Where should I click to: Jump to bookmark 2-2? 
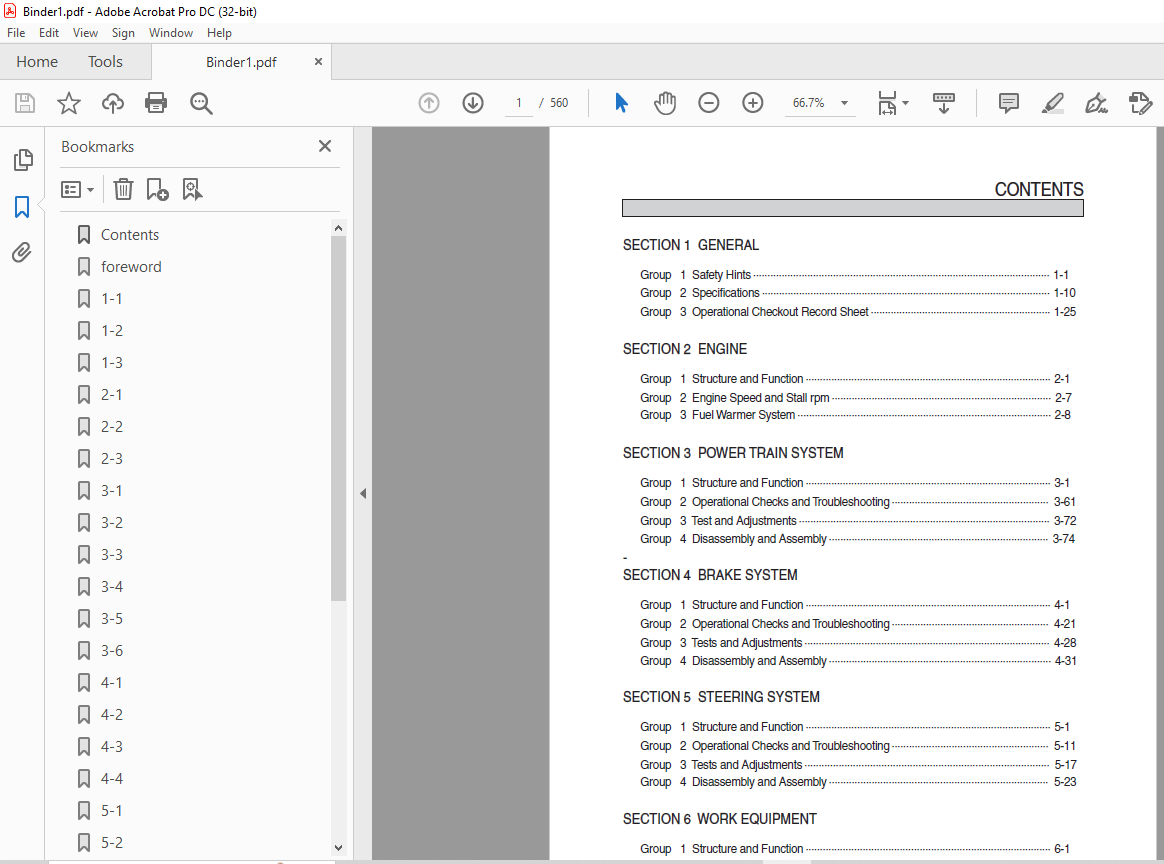coord(112,427)
